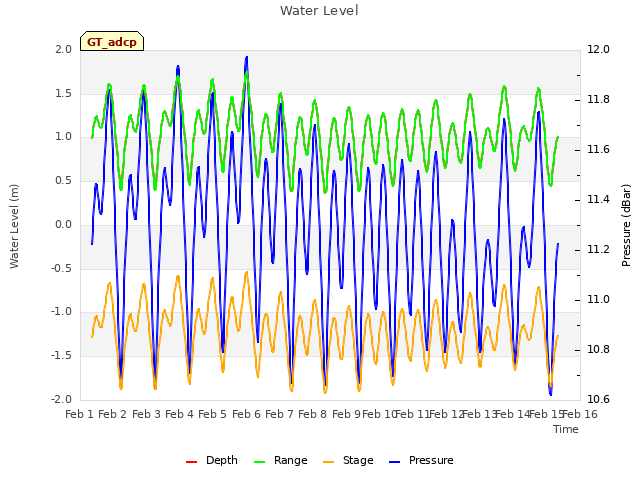640x480 pixels.
Task: Click the 11.2 pressure axis value
Action: tap(598, 250)
